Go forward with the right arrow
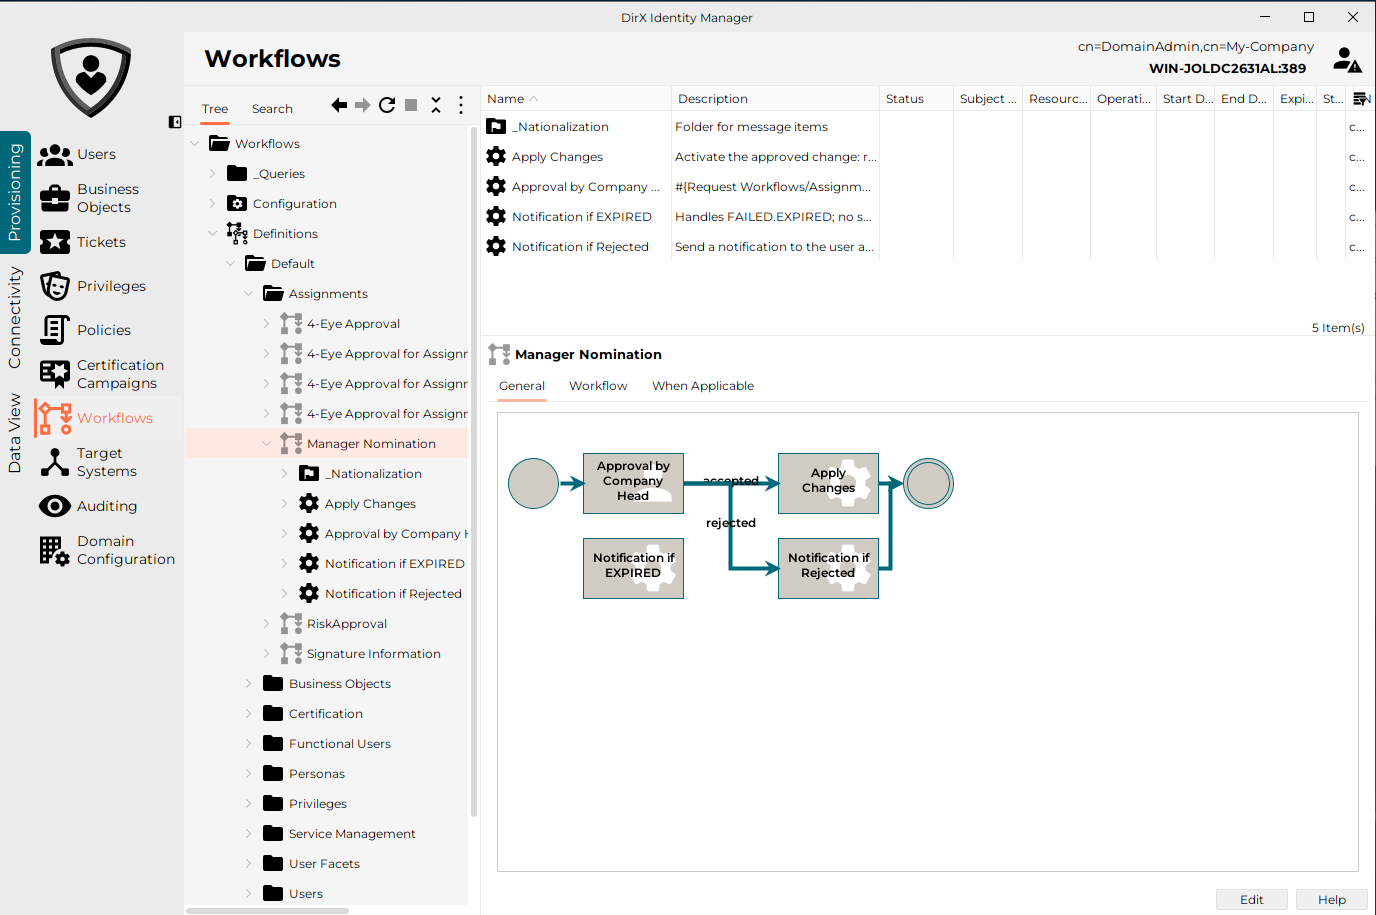The height and width of the screenshot is (915, 1376). [x=363, y=105]
